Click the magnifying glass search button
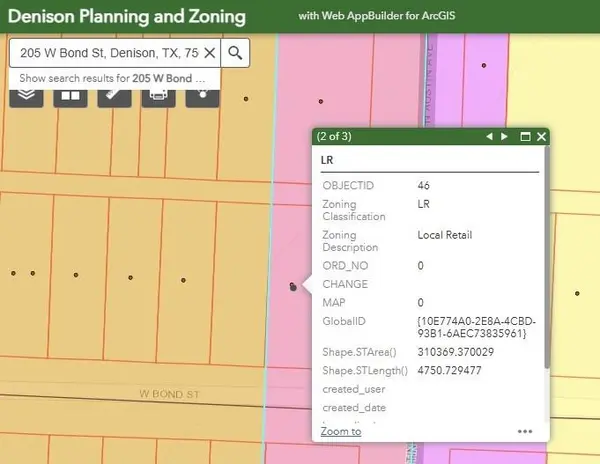Viewport: 600px width, 464px height. tap(235, 53)
